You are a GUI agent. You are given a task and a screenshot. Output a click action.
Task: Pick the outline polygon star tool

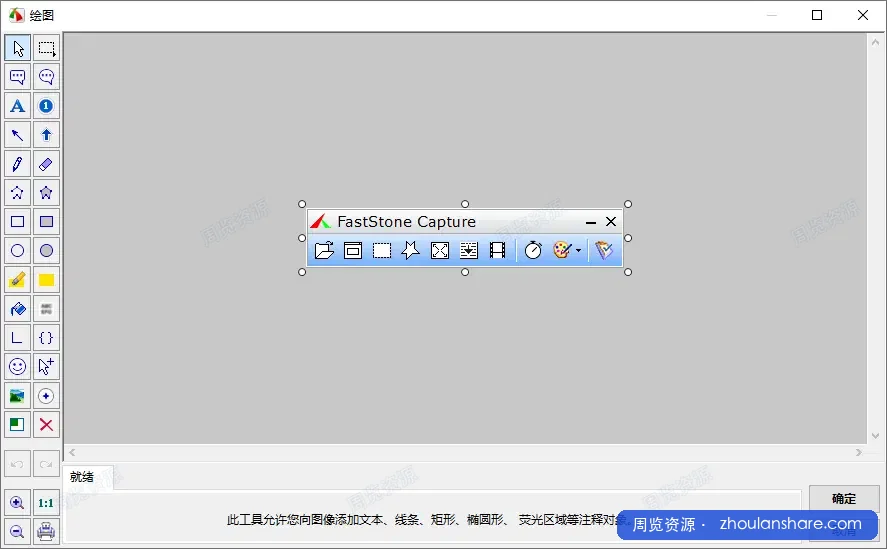(18, 193)
